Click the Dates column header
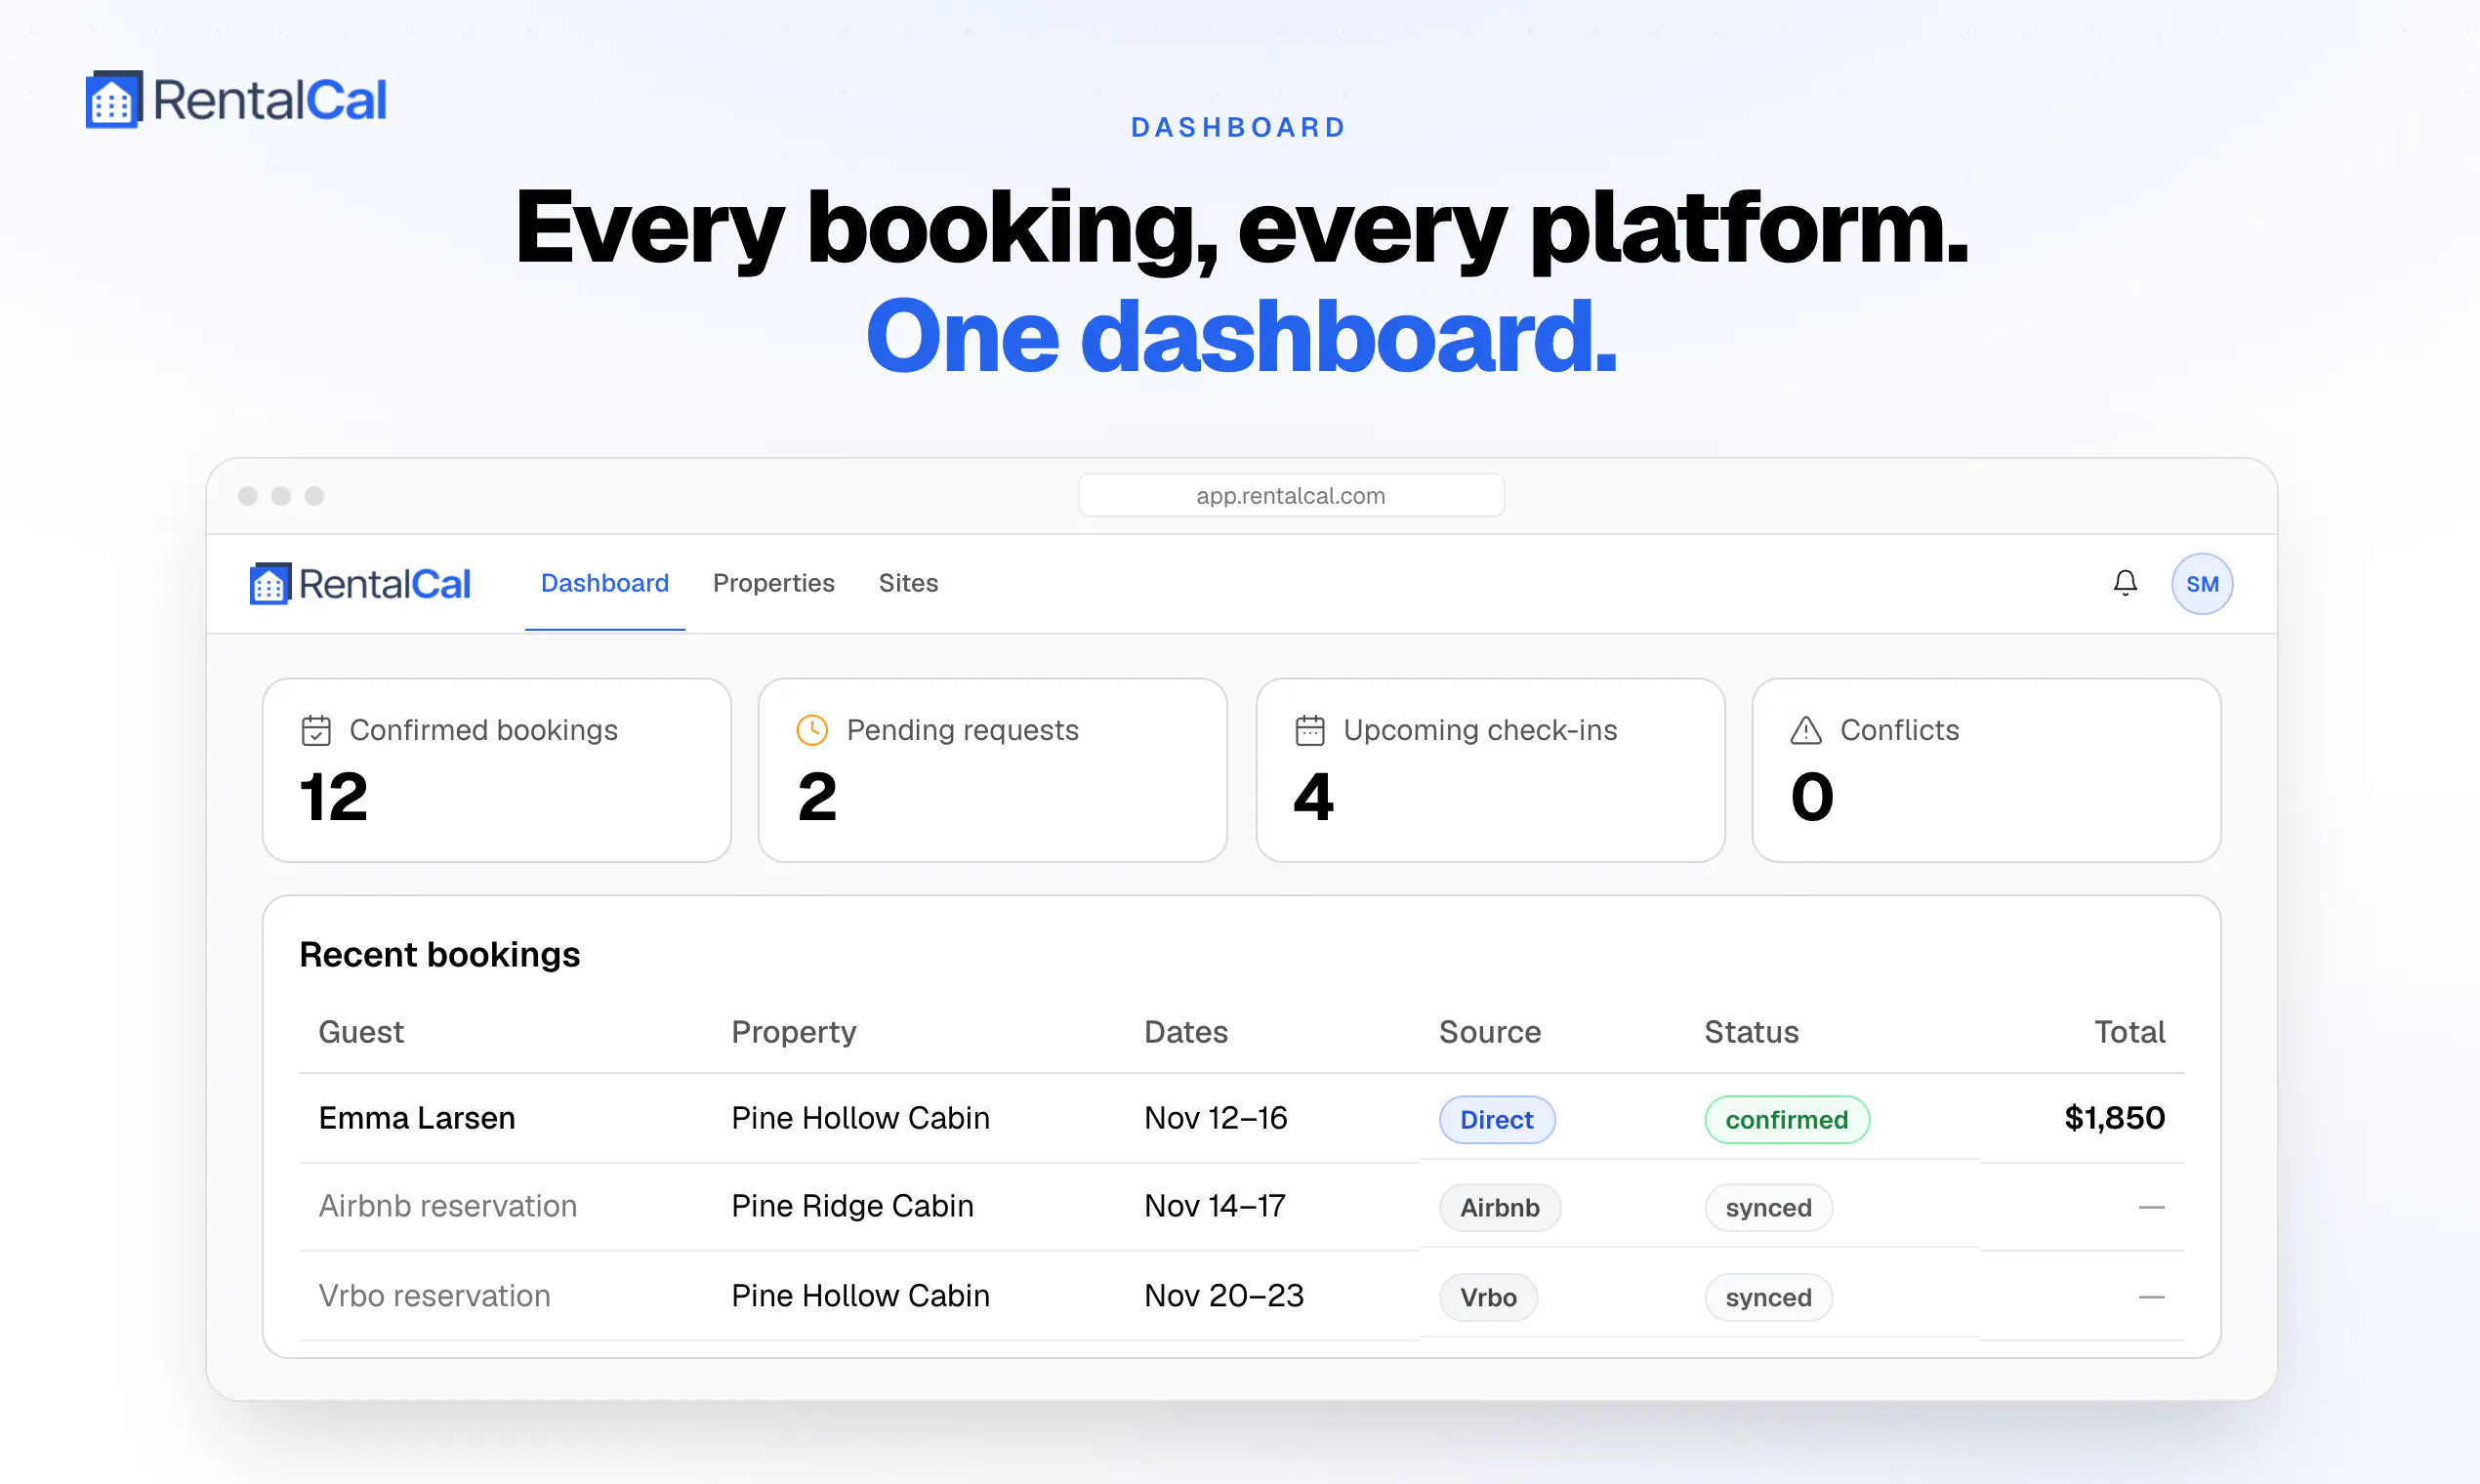 1186,1032
